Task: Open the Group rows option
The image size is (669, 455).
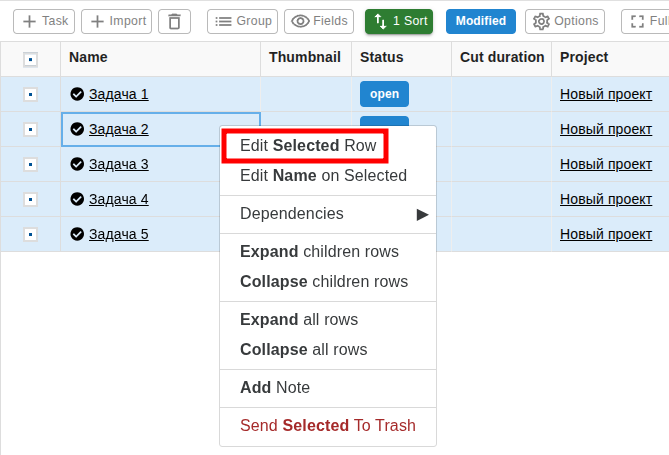Action: 242,21
